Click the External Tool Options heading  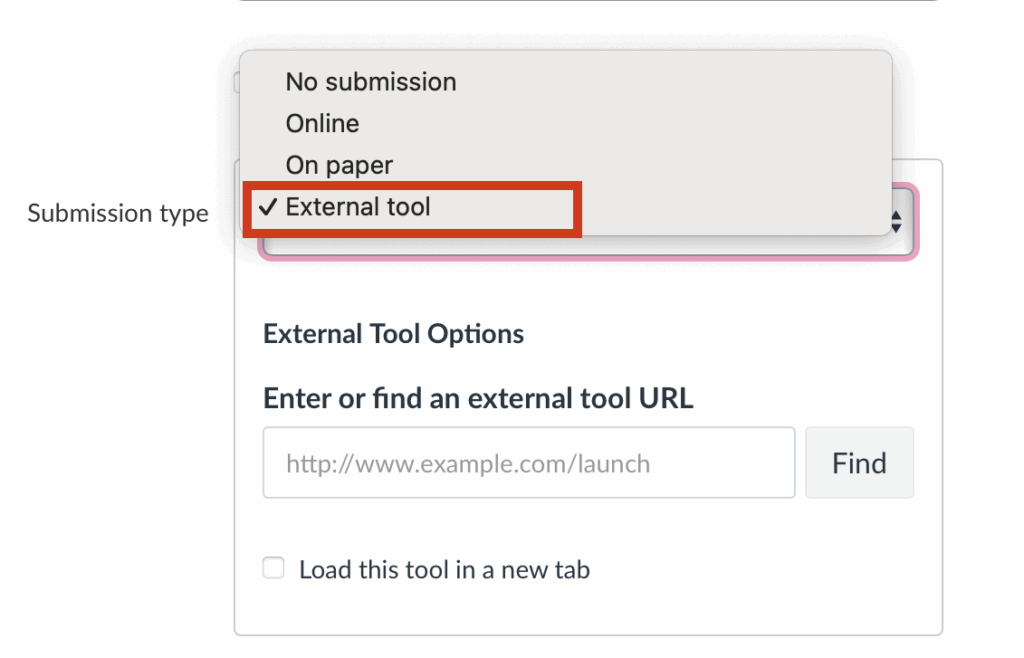(393, 334)
